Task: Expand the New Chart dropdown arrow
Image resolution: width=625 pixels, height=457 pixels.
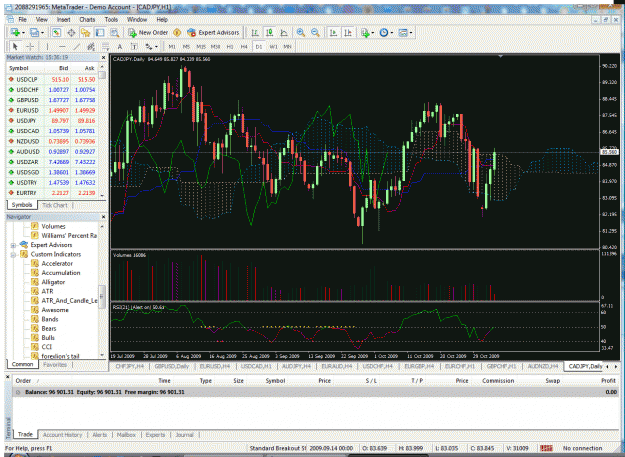Action: [x=23, y=33]
